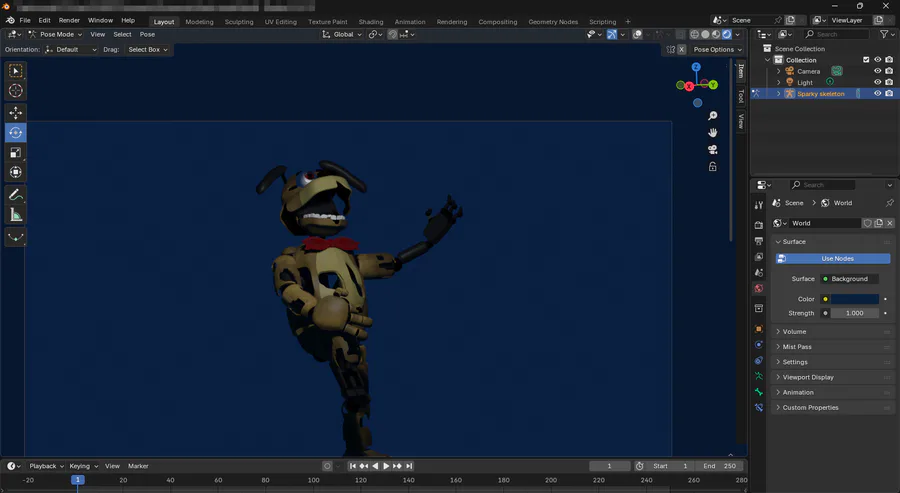Expand the Mist Pass panel
This screenshot has height=493, width=900.
(797, 347)
